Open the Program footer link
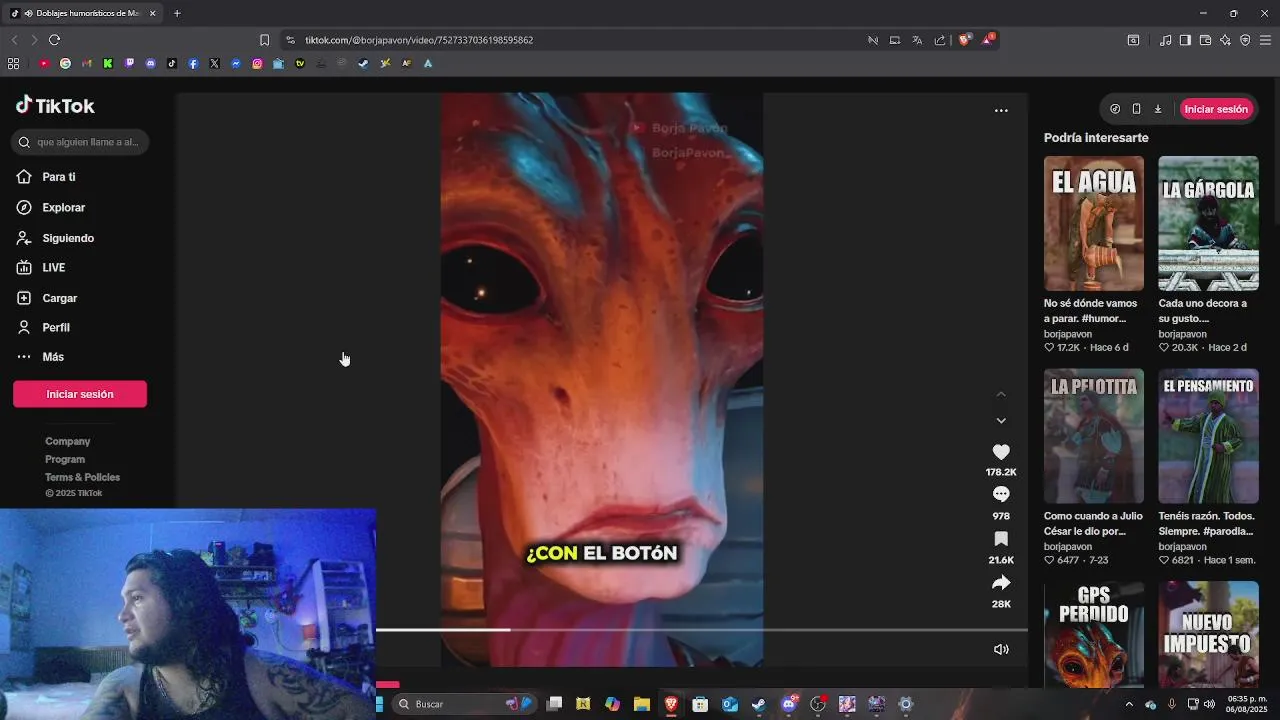 click(x=65, y=459)
